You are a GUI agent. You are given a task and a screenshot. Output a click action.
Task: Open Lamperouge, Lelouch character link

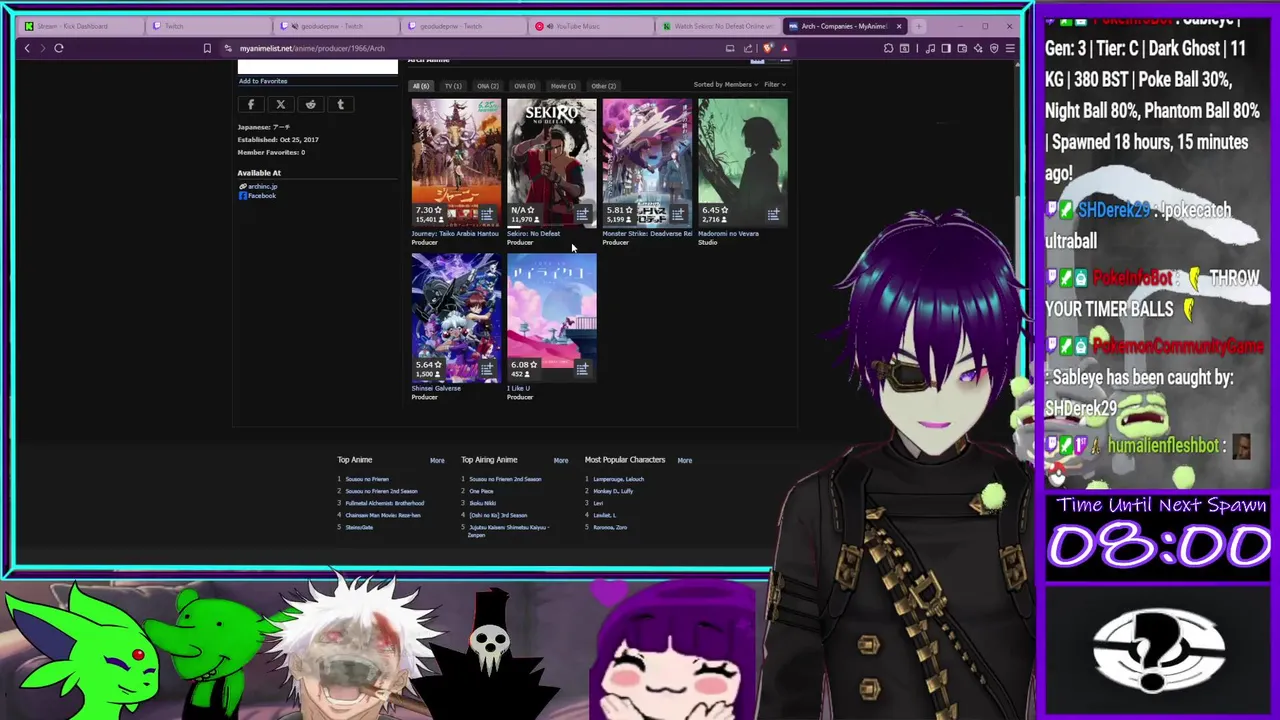(x=618, y=479)
